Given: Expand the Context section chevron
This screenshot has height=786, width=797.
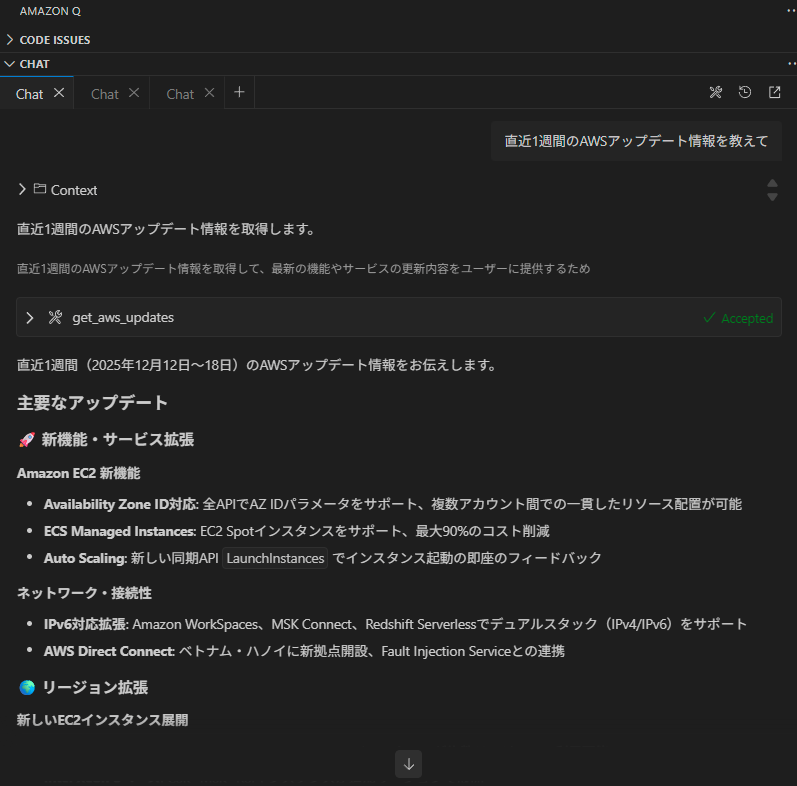Looking at the screenshot, I should (x=22, y=189).
